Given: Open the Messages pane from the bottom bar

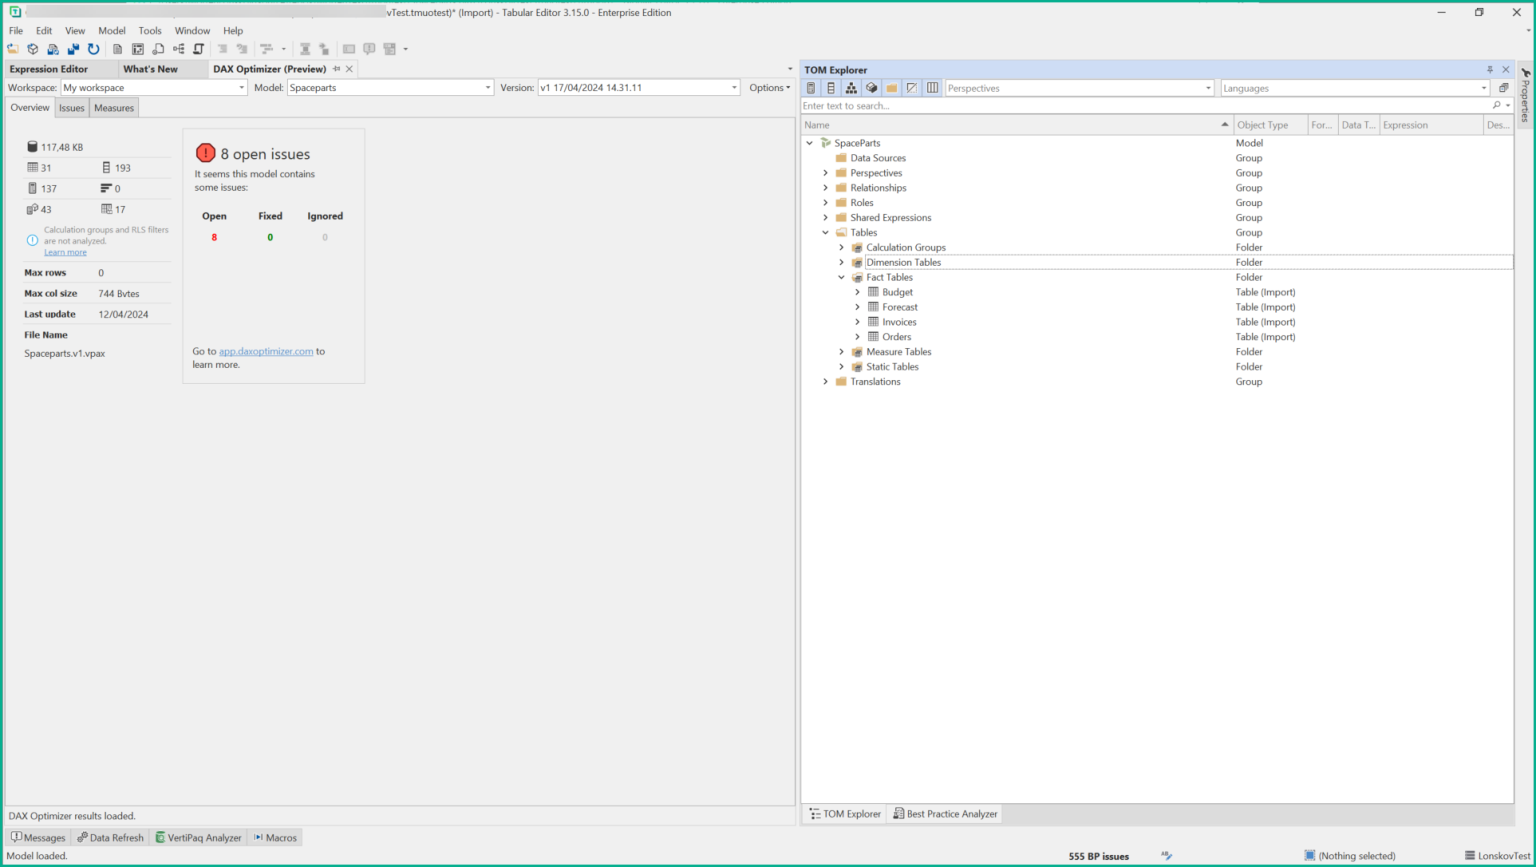Looking at the screenshot, I should [x=39, y=837].
